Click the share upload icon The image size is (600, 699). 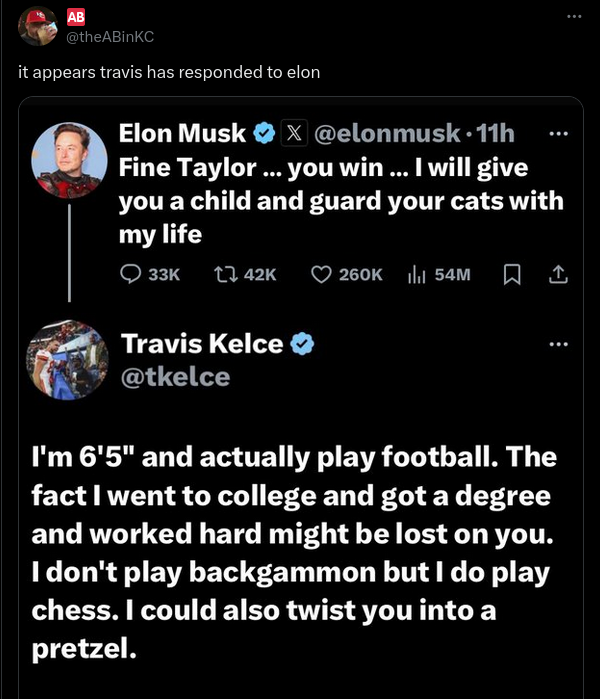[x=559, y=273]
